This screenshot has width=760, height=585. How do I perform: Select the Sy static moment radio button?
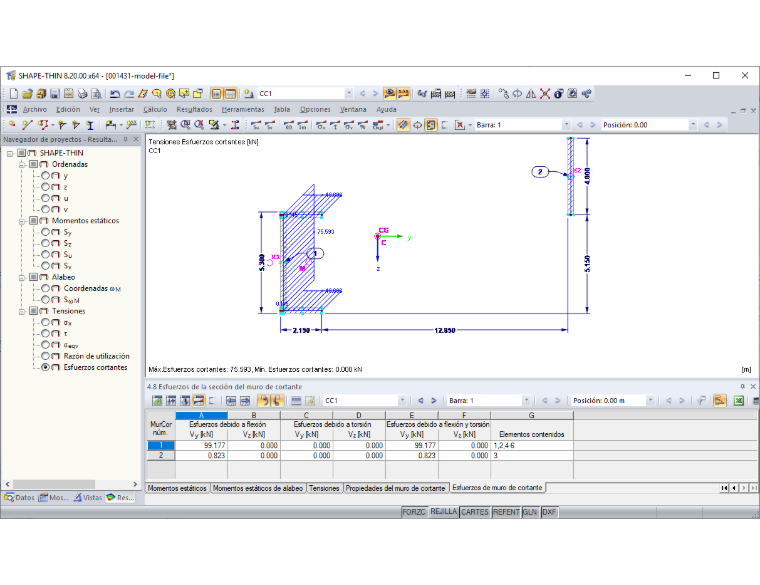click(45, 232)
